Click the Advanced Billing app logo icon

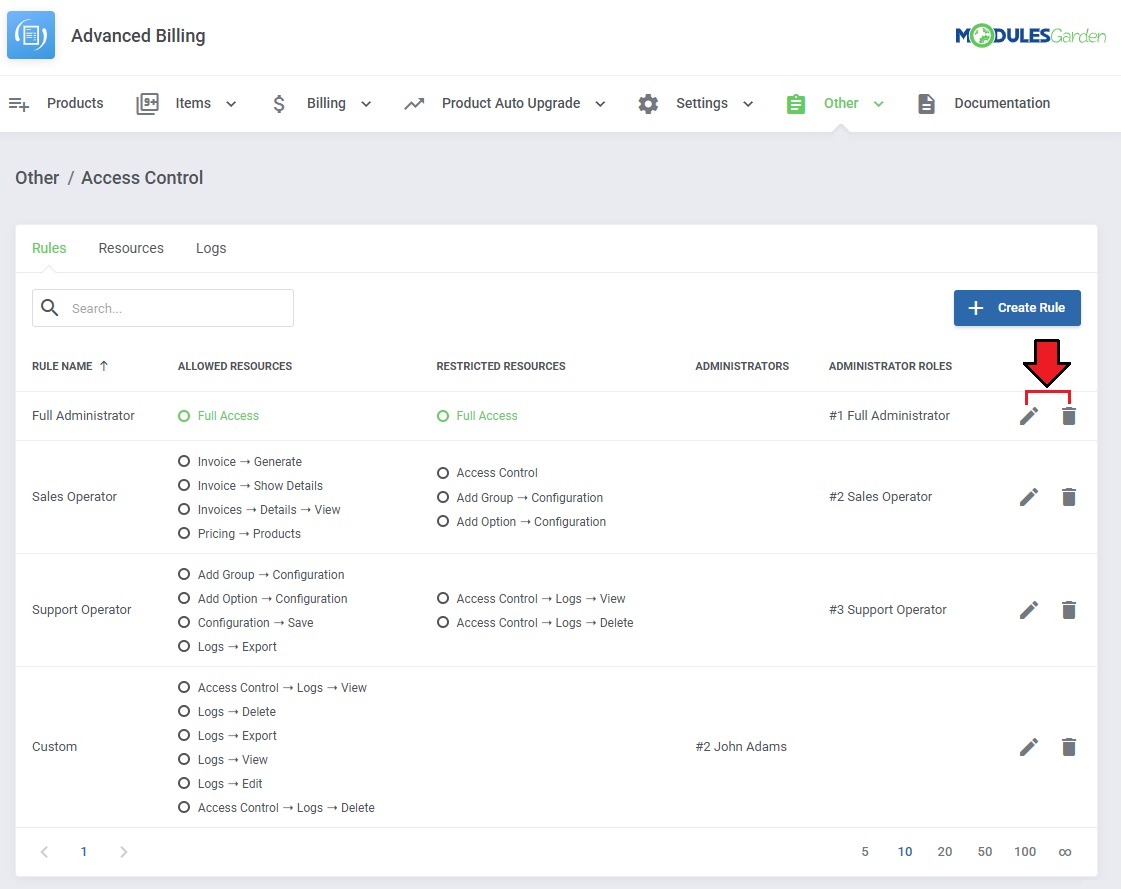(x=31, y=35)
